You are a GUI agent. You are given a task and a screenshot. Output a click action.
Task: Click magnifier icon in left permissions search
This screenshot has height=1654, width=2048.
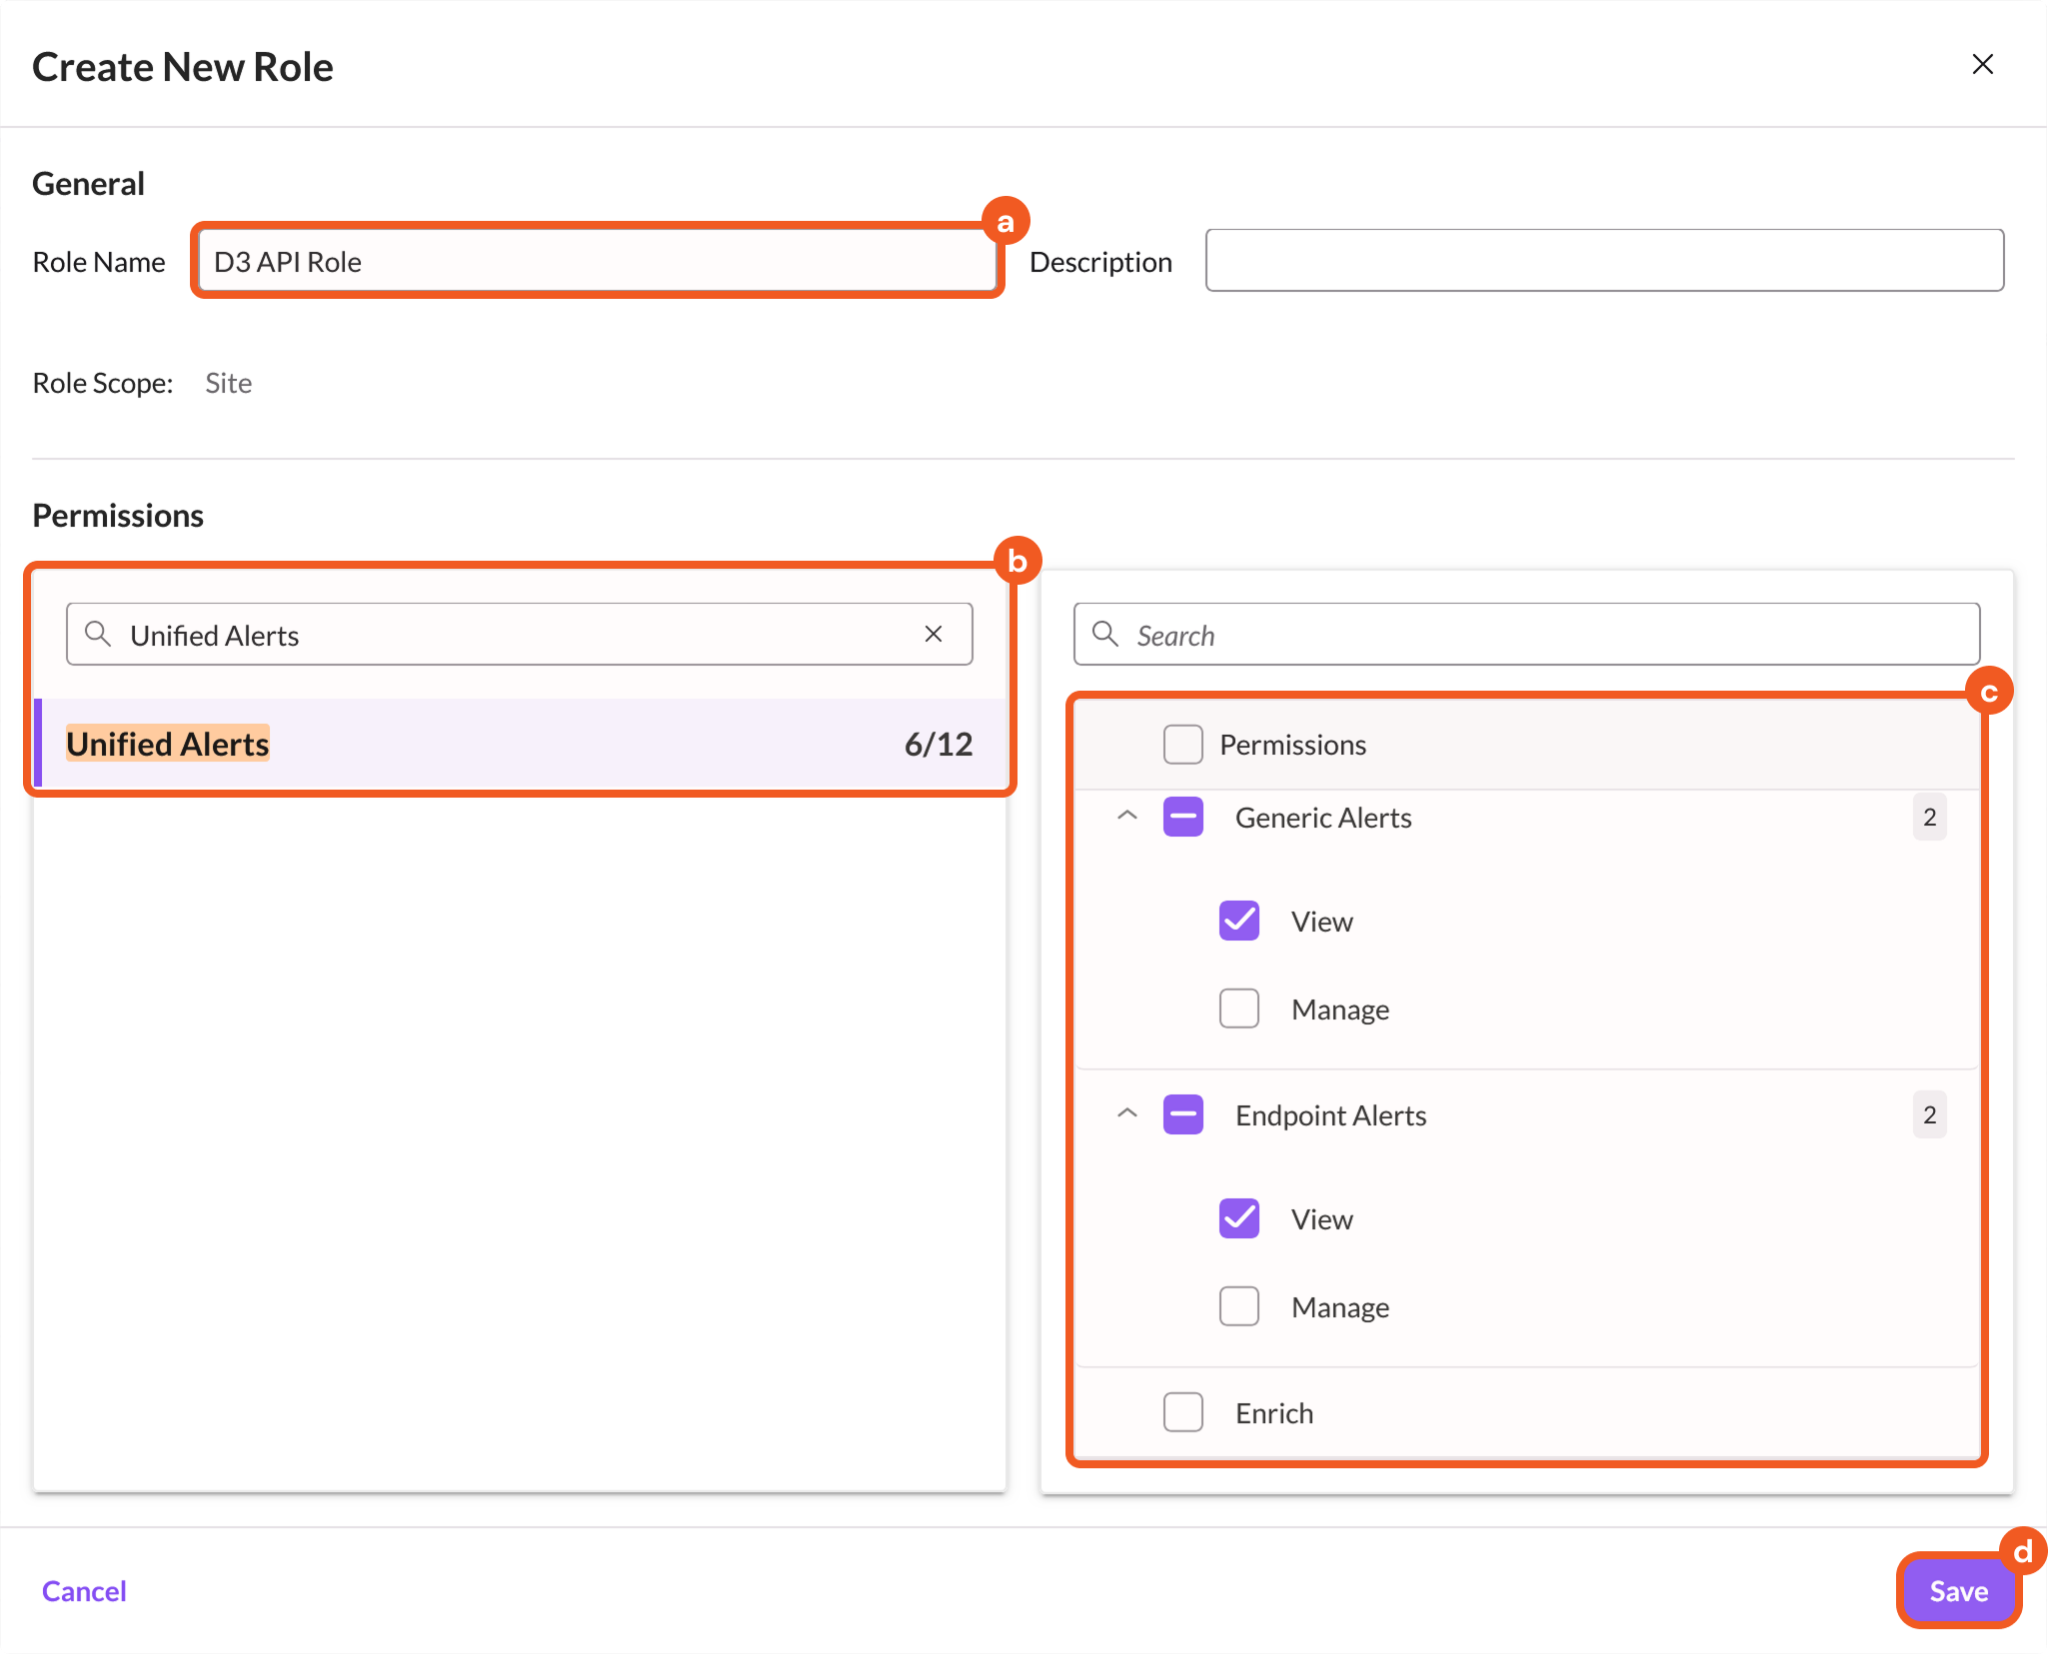click(x=98, y=634)
